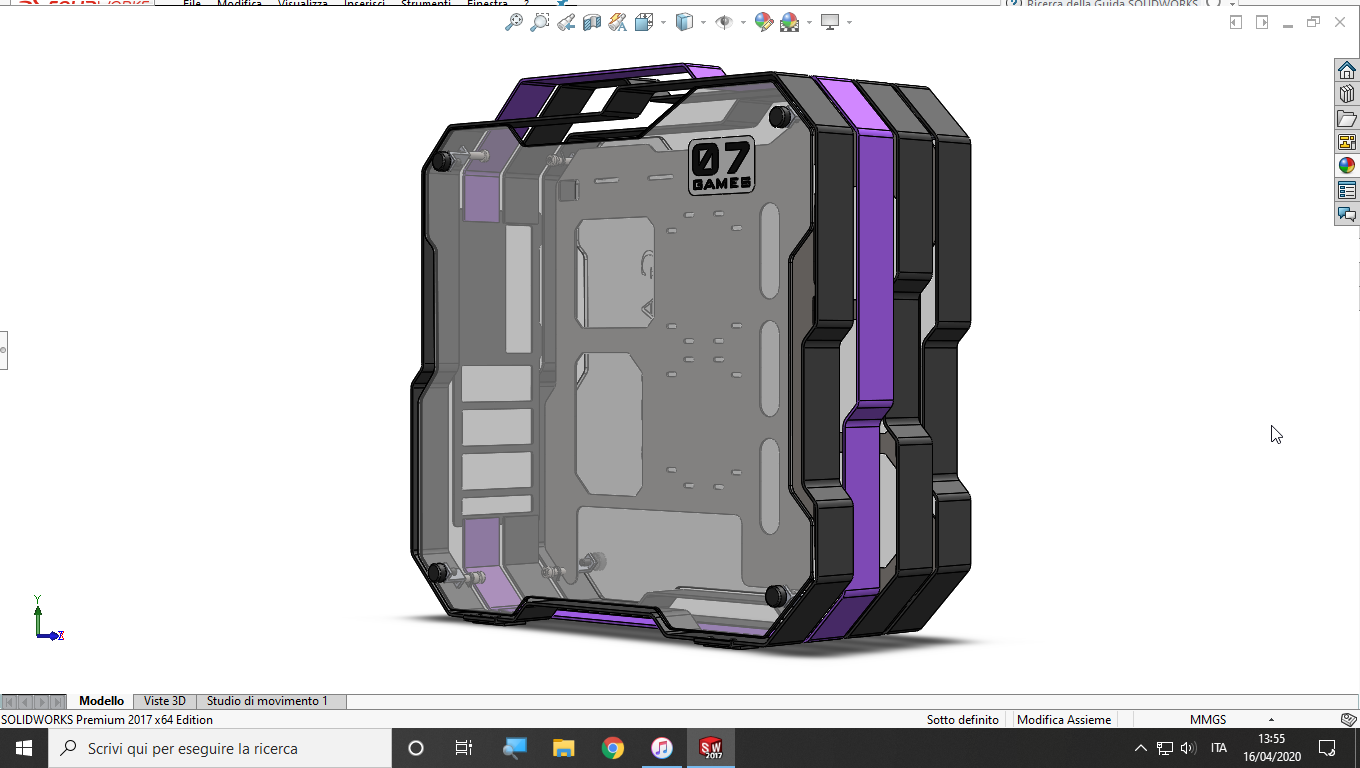The width and height of the screenshot is (1360, 768).
Task: Switch to the Viste 3D tab
Action: (x=165, y=701)
